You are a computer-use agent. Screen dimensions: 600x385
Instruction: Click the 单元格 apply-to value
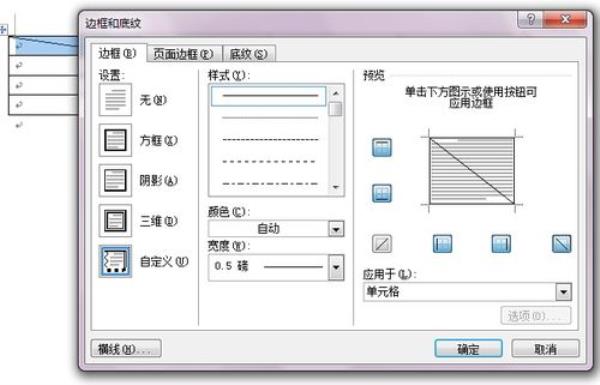click(x=383, y=292)
